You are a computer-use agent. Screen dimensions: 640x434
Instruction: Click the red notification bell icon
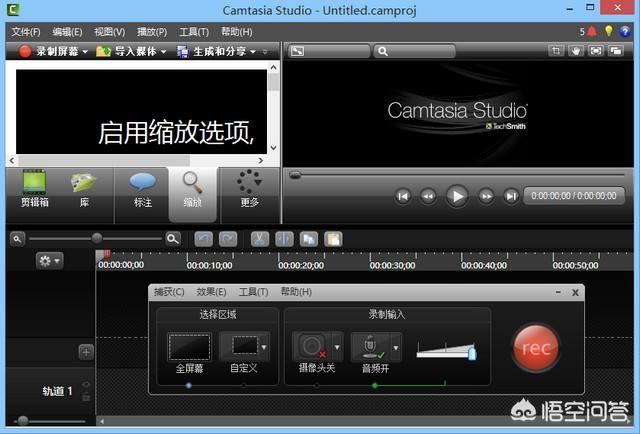coord(592,31)
